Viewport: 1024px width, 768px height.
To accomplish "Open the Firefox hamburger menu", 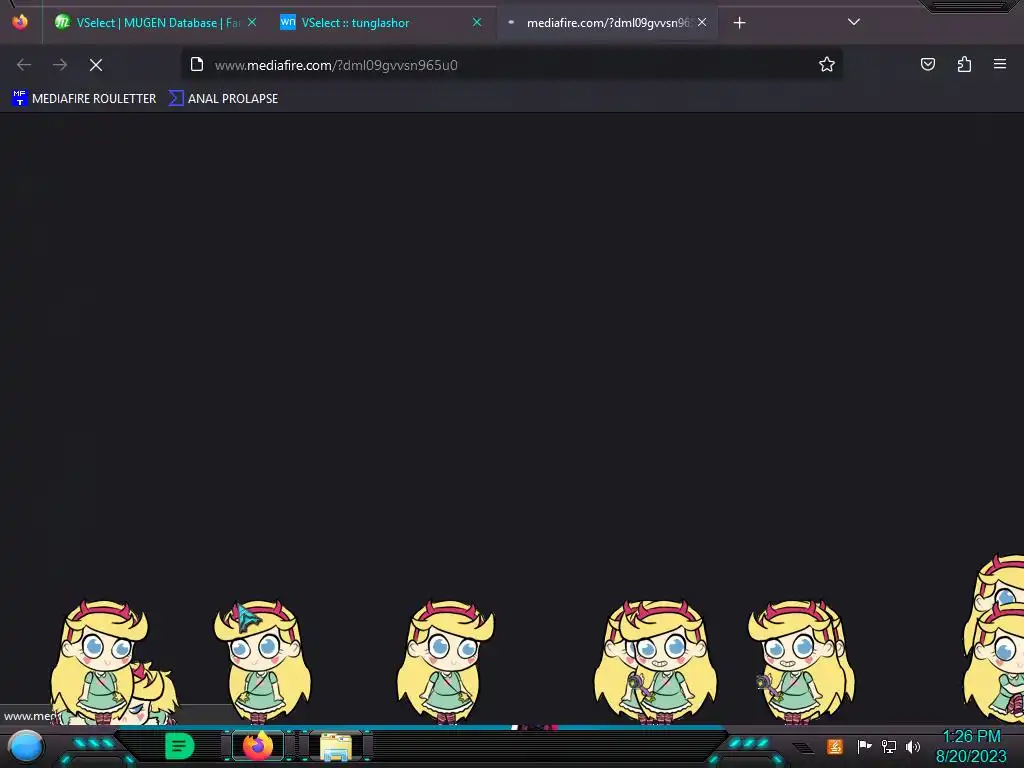I will pos(1000,64).
